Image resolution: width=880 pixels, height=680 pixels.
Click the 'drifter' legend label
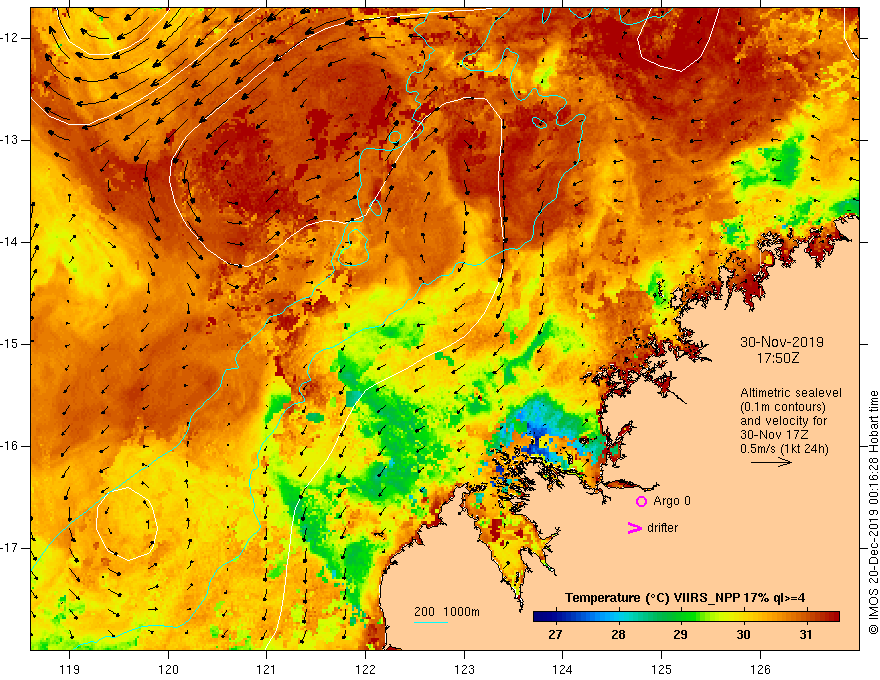pos(662,528)
